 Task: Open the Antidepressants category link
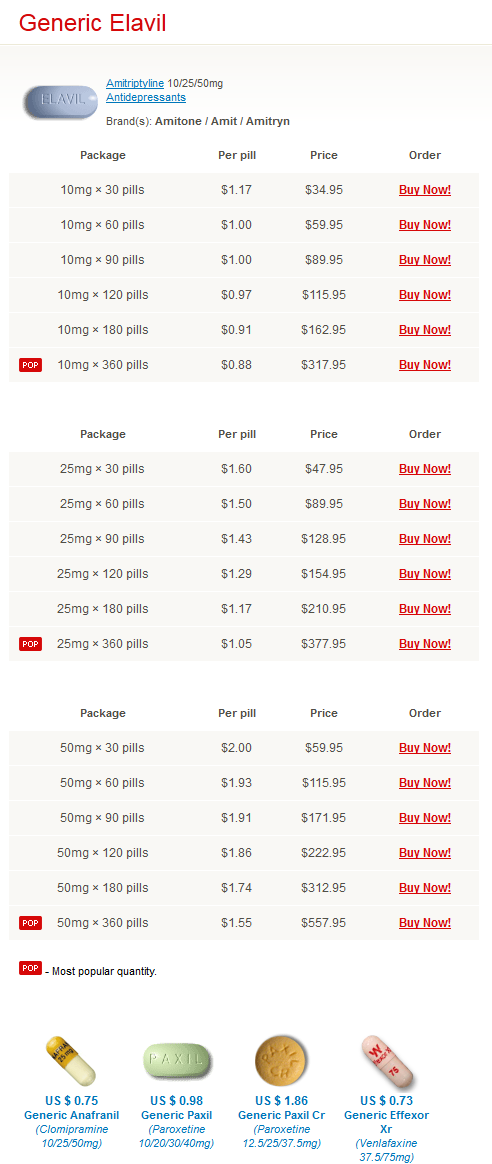146,97
